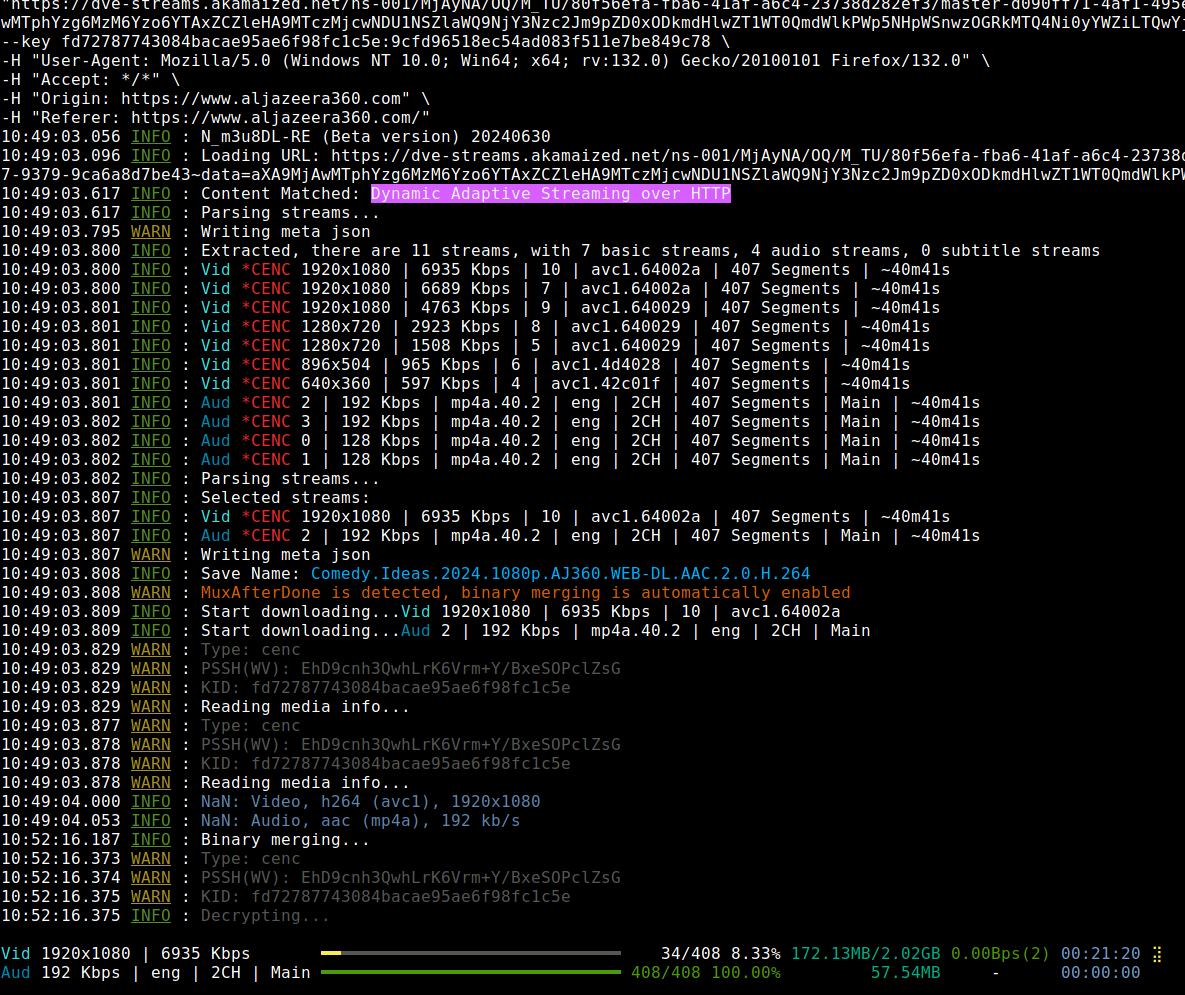This screenshot has width=1185, height=995.
Task: Click the save name 'Comedy.Ideas.2024.1080p.AJ360.WEB-DL.AAC.2.0.H.264'
Action: pos(560,573)
